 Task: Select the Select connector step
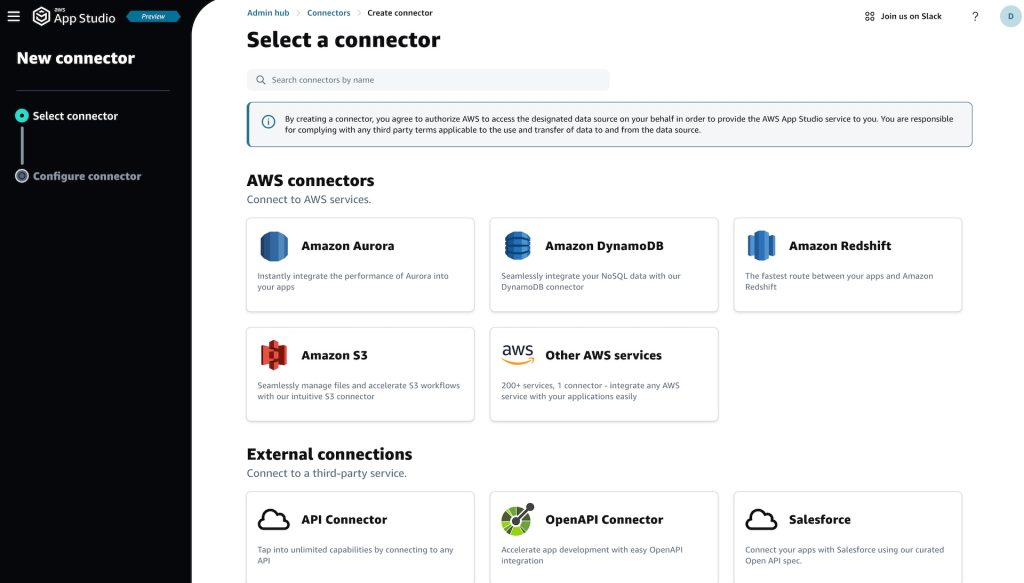[x=75, y=116]
